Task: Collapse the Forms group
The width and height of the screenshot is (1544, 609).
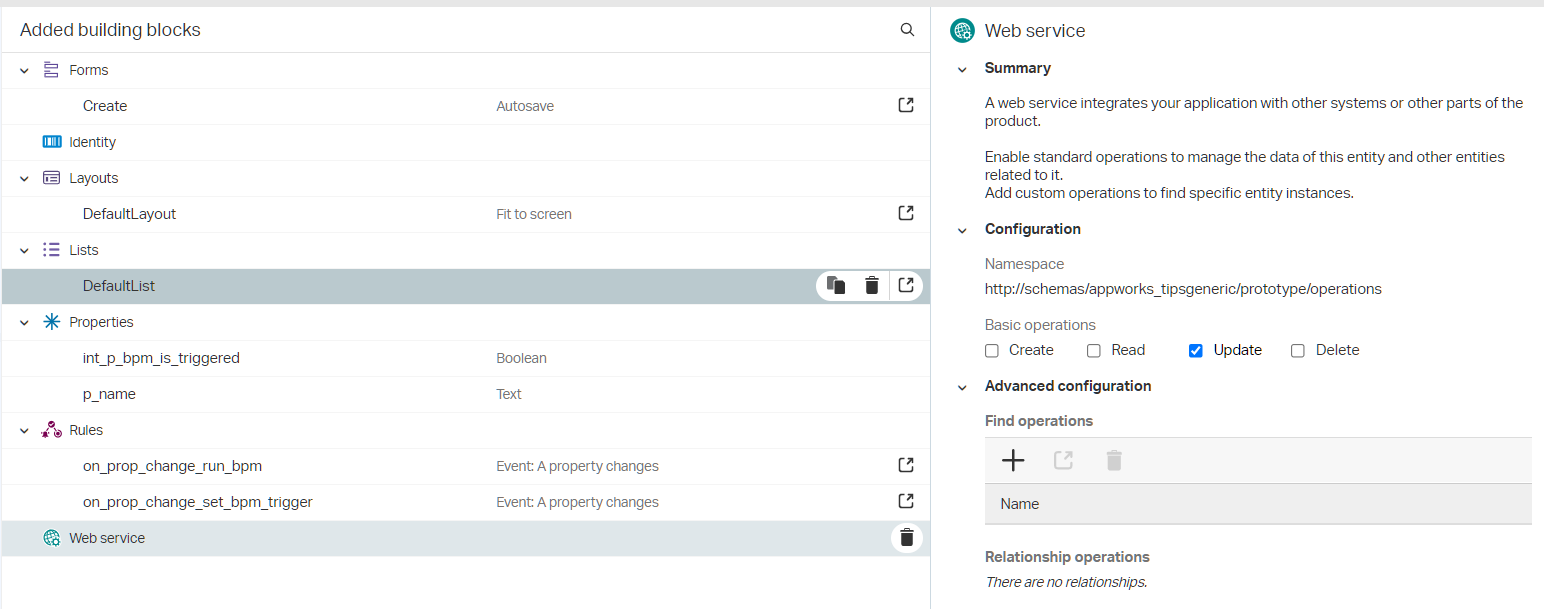Action: pyautogui.click(x=25, y=71)
